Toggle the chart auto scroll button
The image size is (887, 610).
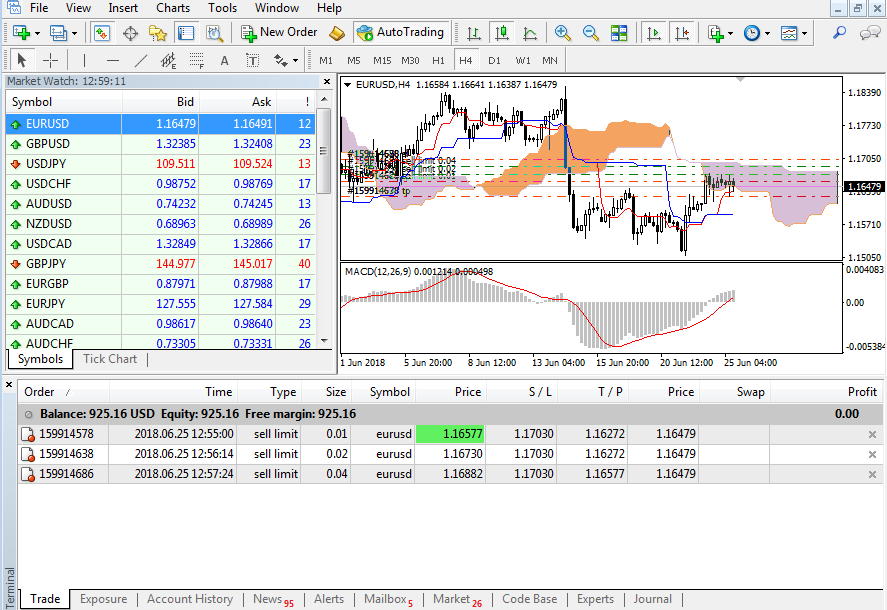[x=654, y=33]
